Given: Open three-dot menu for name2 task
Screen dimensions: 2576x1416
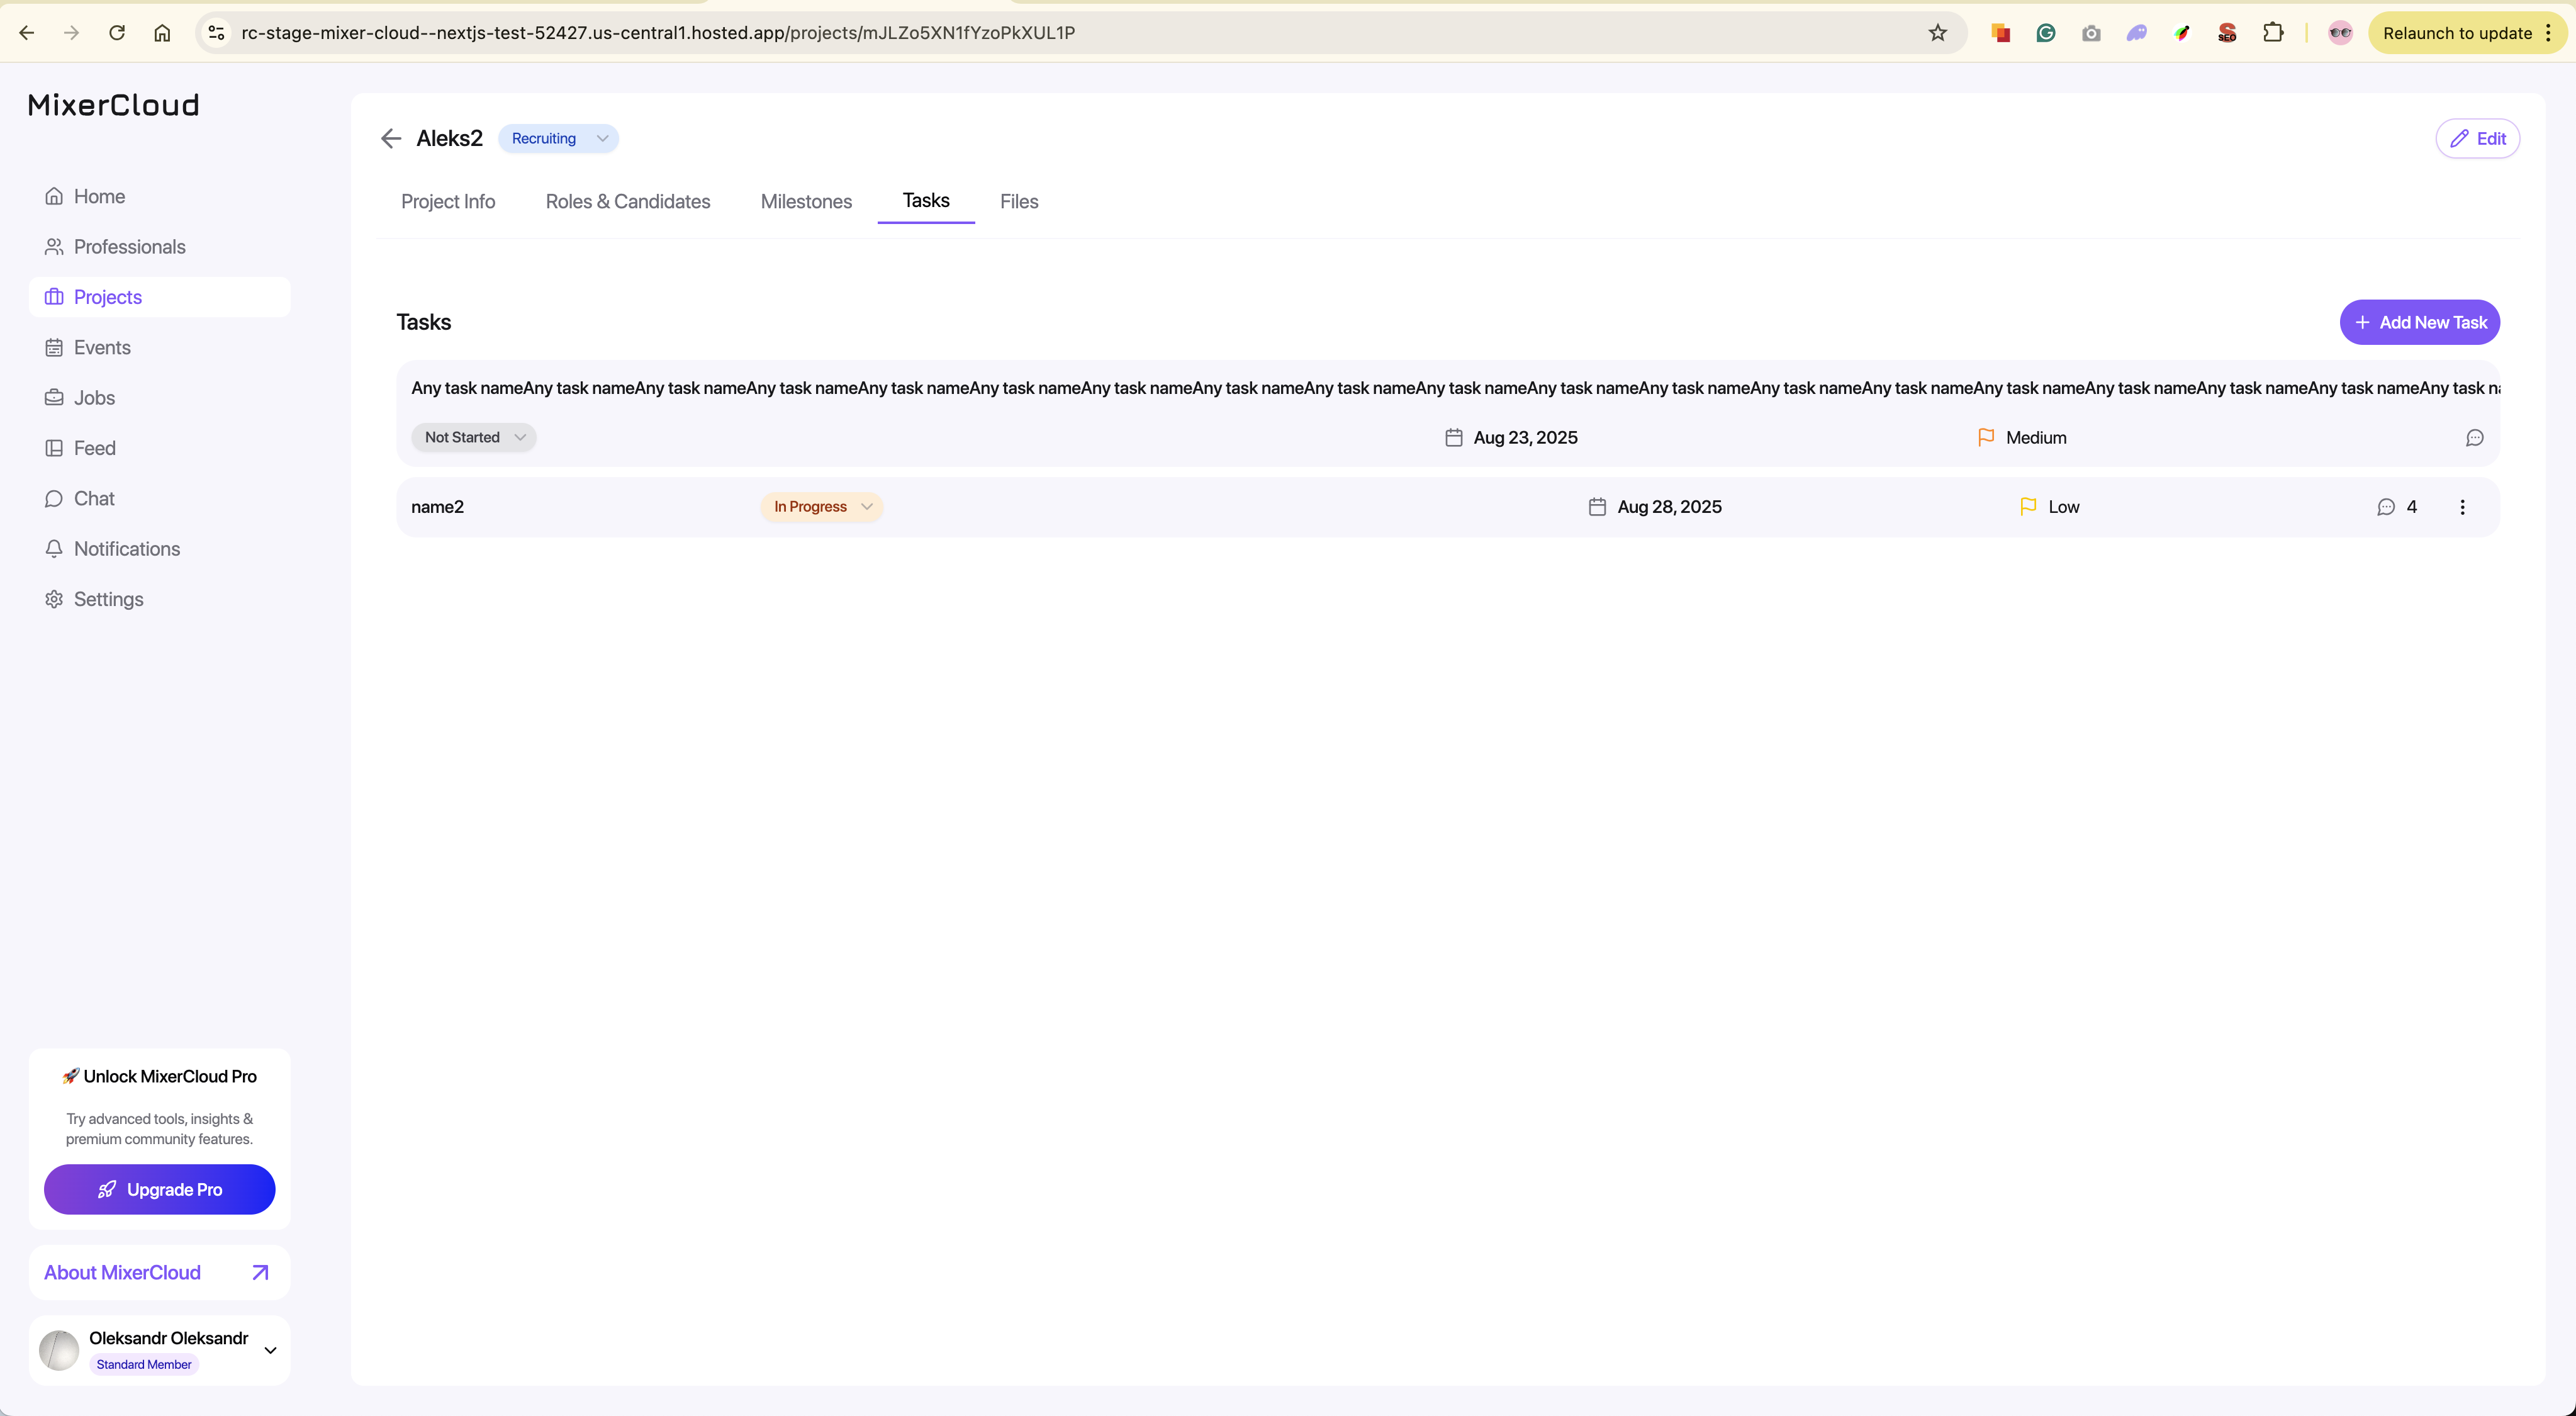Looking at the screenshot, I should tap(2462, 507).
